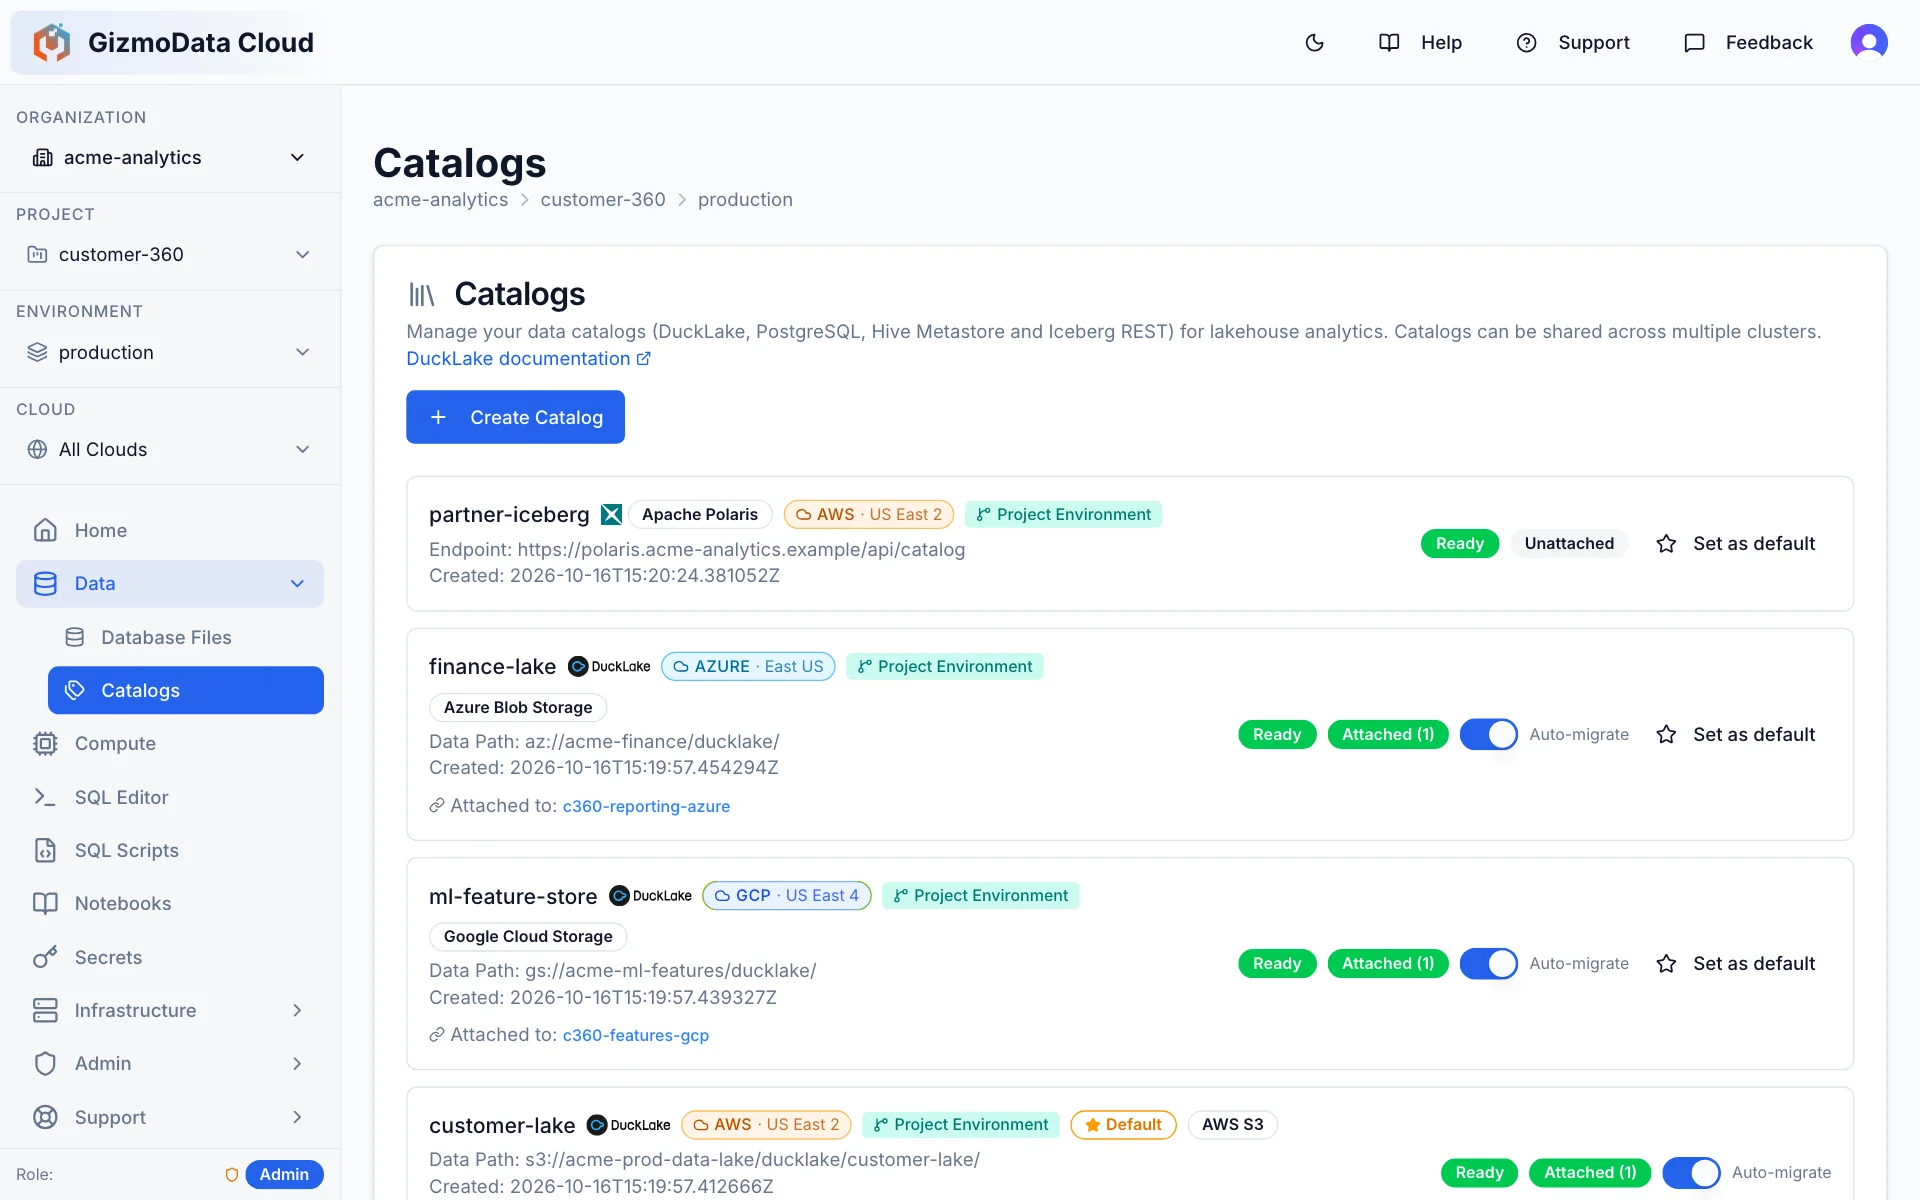Go to Home page
Image resolution: width=1920 pixels, height=1200 pixels.
[170, 530]
